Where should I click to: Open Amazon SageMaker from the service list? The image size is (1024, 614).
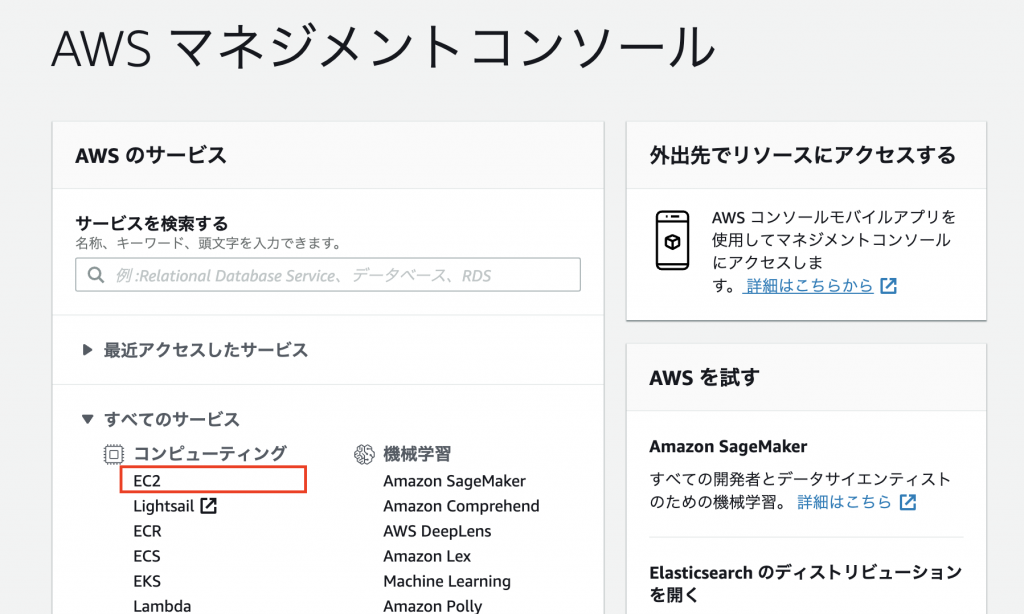point(454,480)
